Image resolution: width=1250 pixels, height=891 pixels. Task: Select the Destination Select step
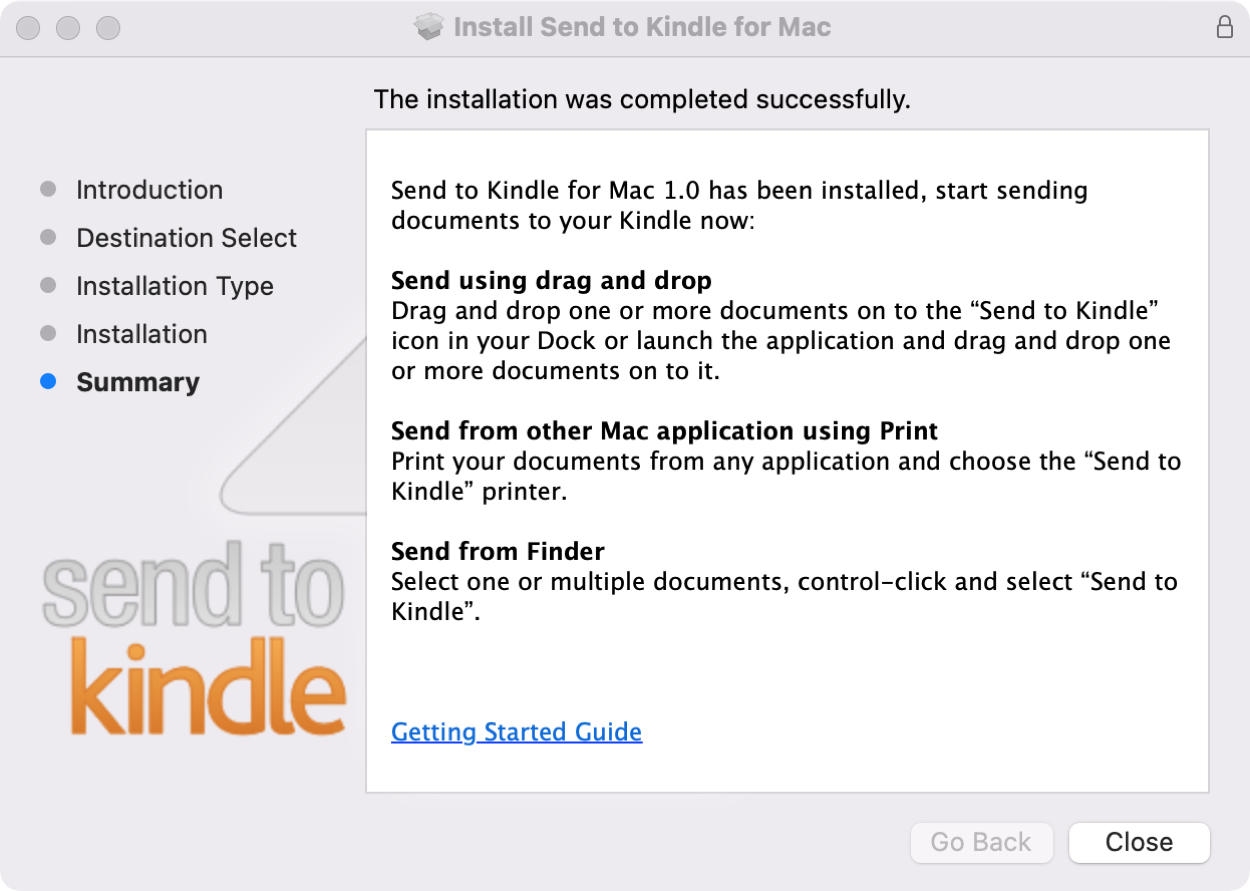click(186, 238)
